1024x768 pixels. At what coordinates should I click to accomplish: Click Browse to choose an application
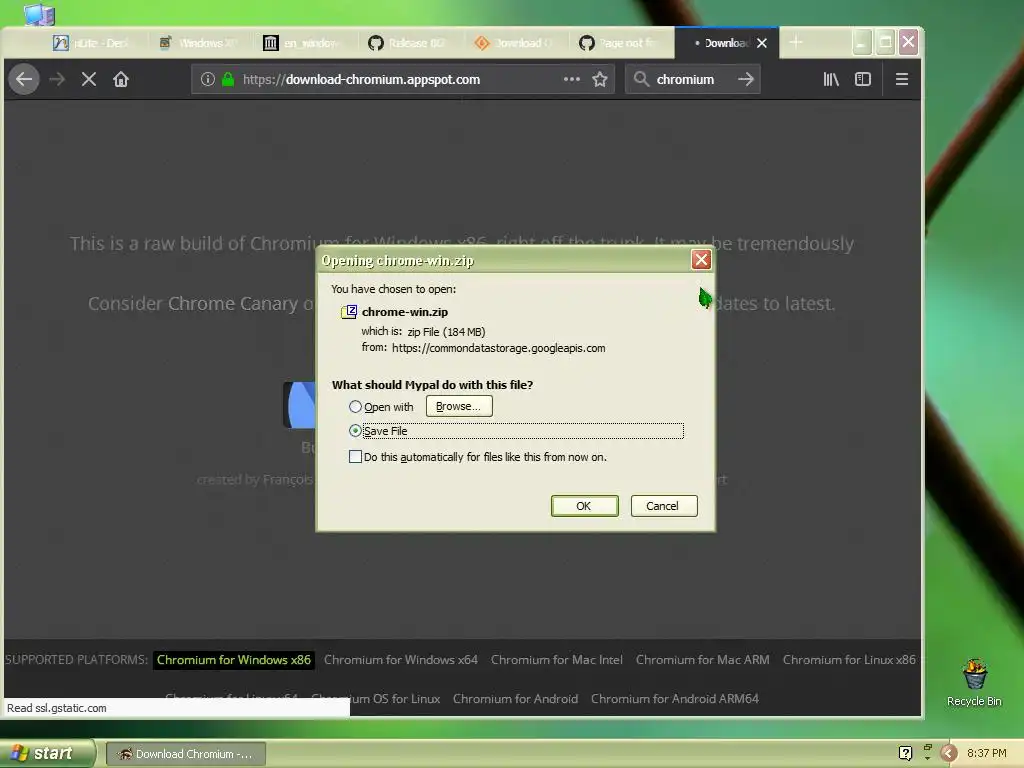click(x=459, y=406)
